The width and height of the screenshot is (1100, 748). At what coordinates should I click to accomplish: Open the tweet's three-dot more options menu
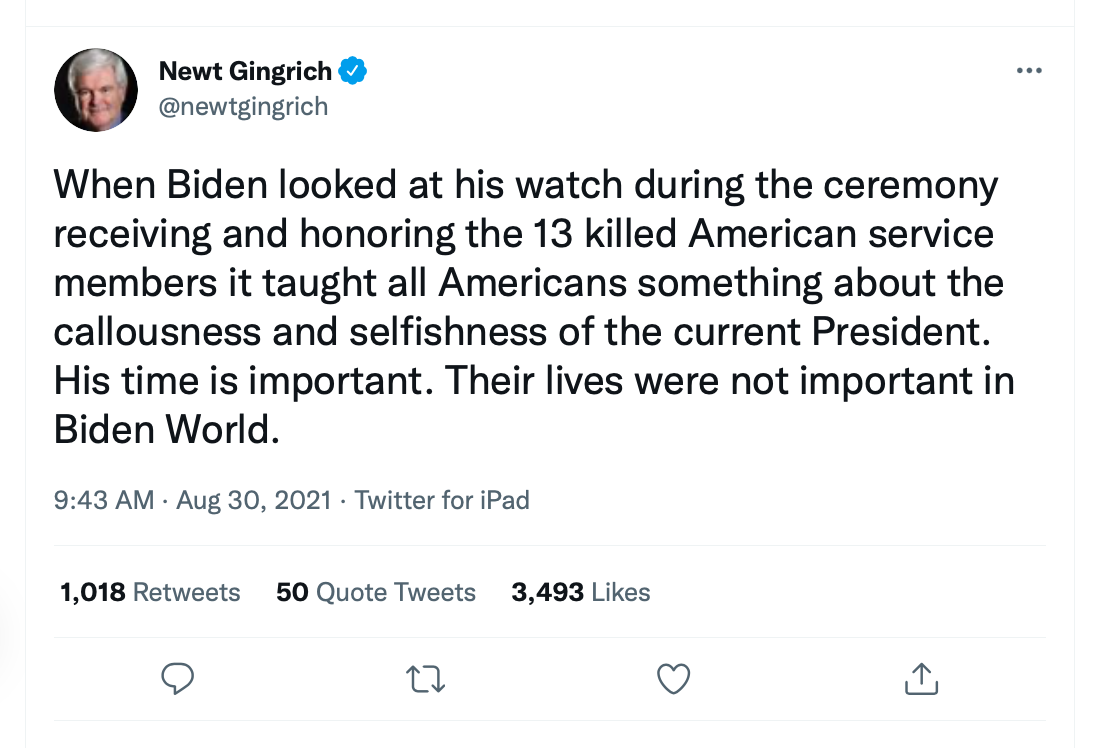[1028, 71]
